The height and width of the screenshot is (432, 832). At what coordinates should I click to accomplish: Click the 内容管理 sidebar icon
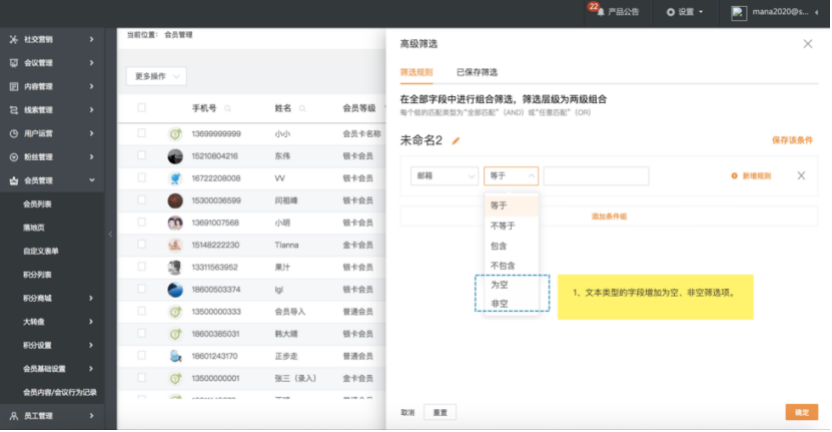[x=14, y=87]
